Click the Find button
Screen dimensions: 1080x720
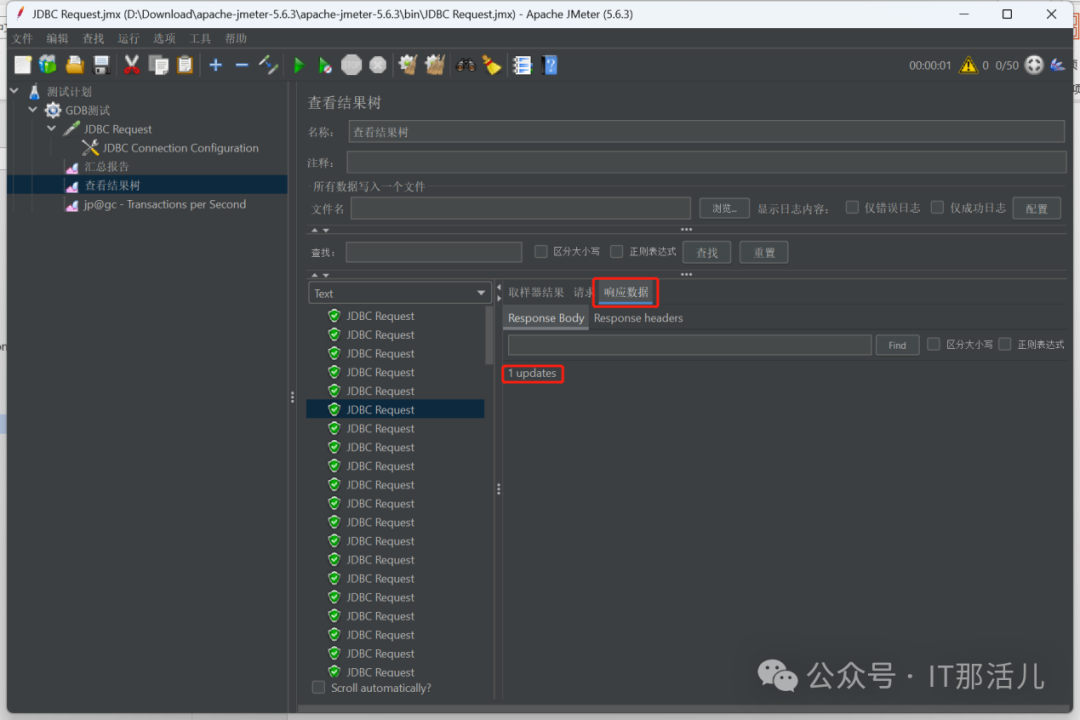click(x=897, y=344)
